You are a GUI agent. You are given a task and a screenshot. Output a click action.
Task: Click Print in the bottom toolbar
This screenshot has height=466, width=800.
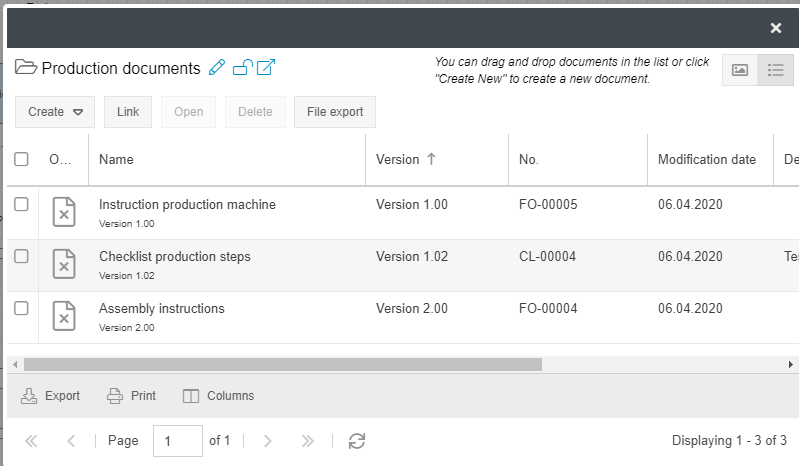132,396
